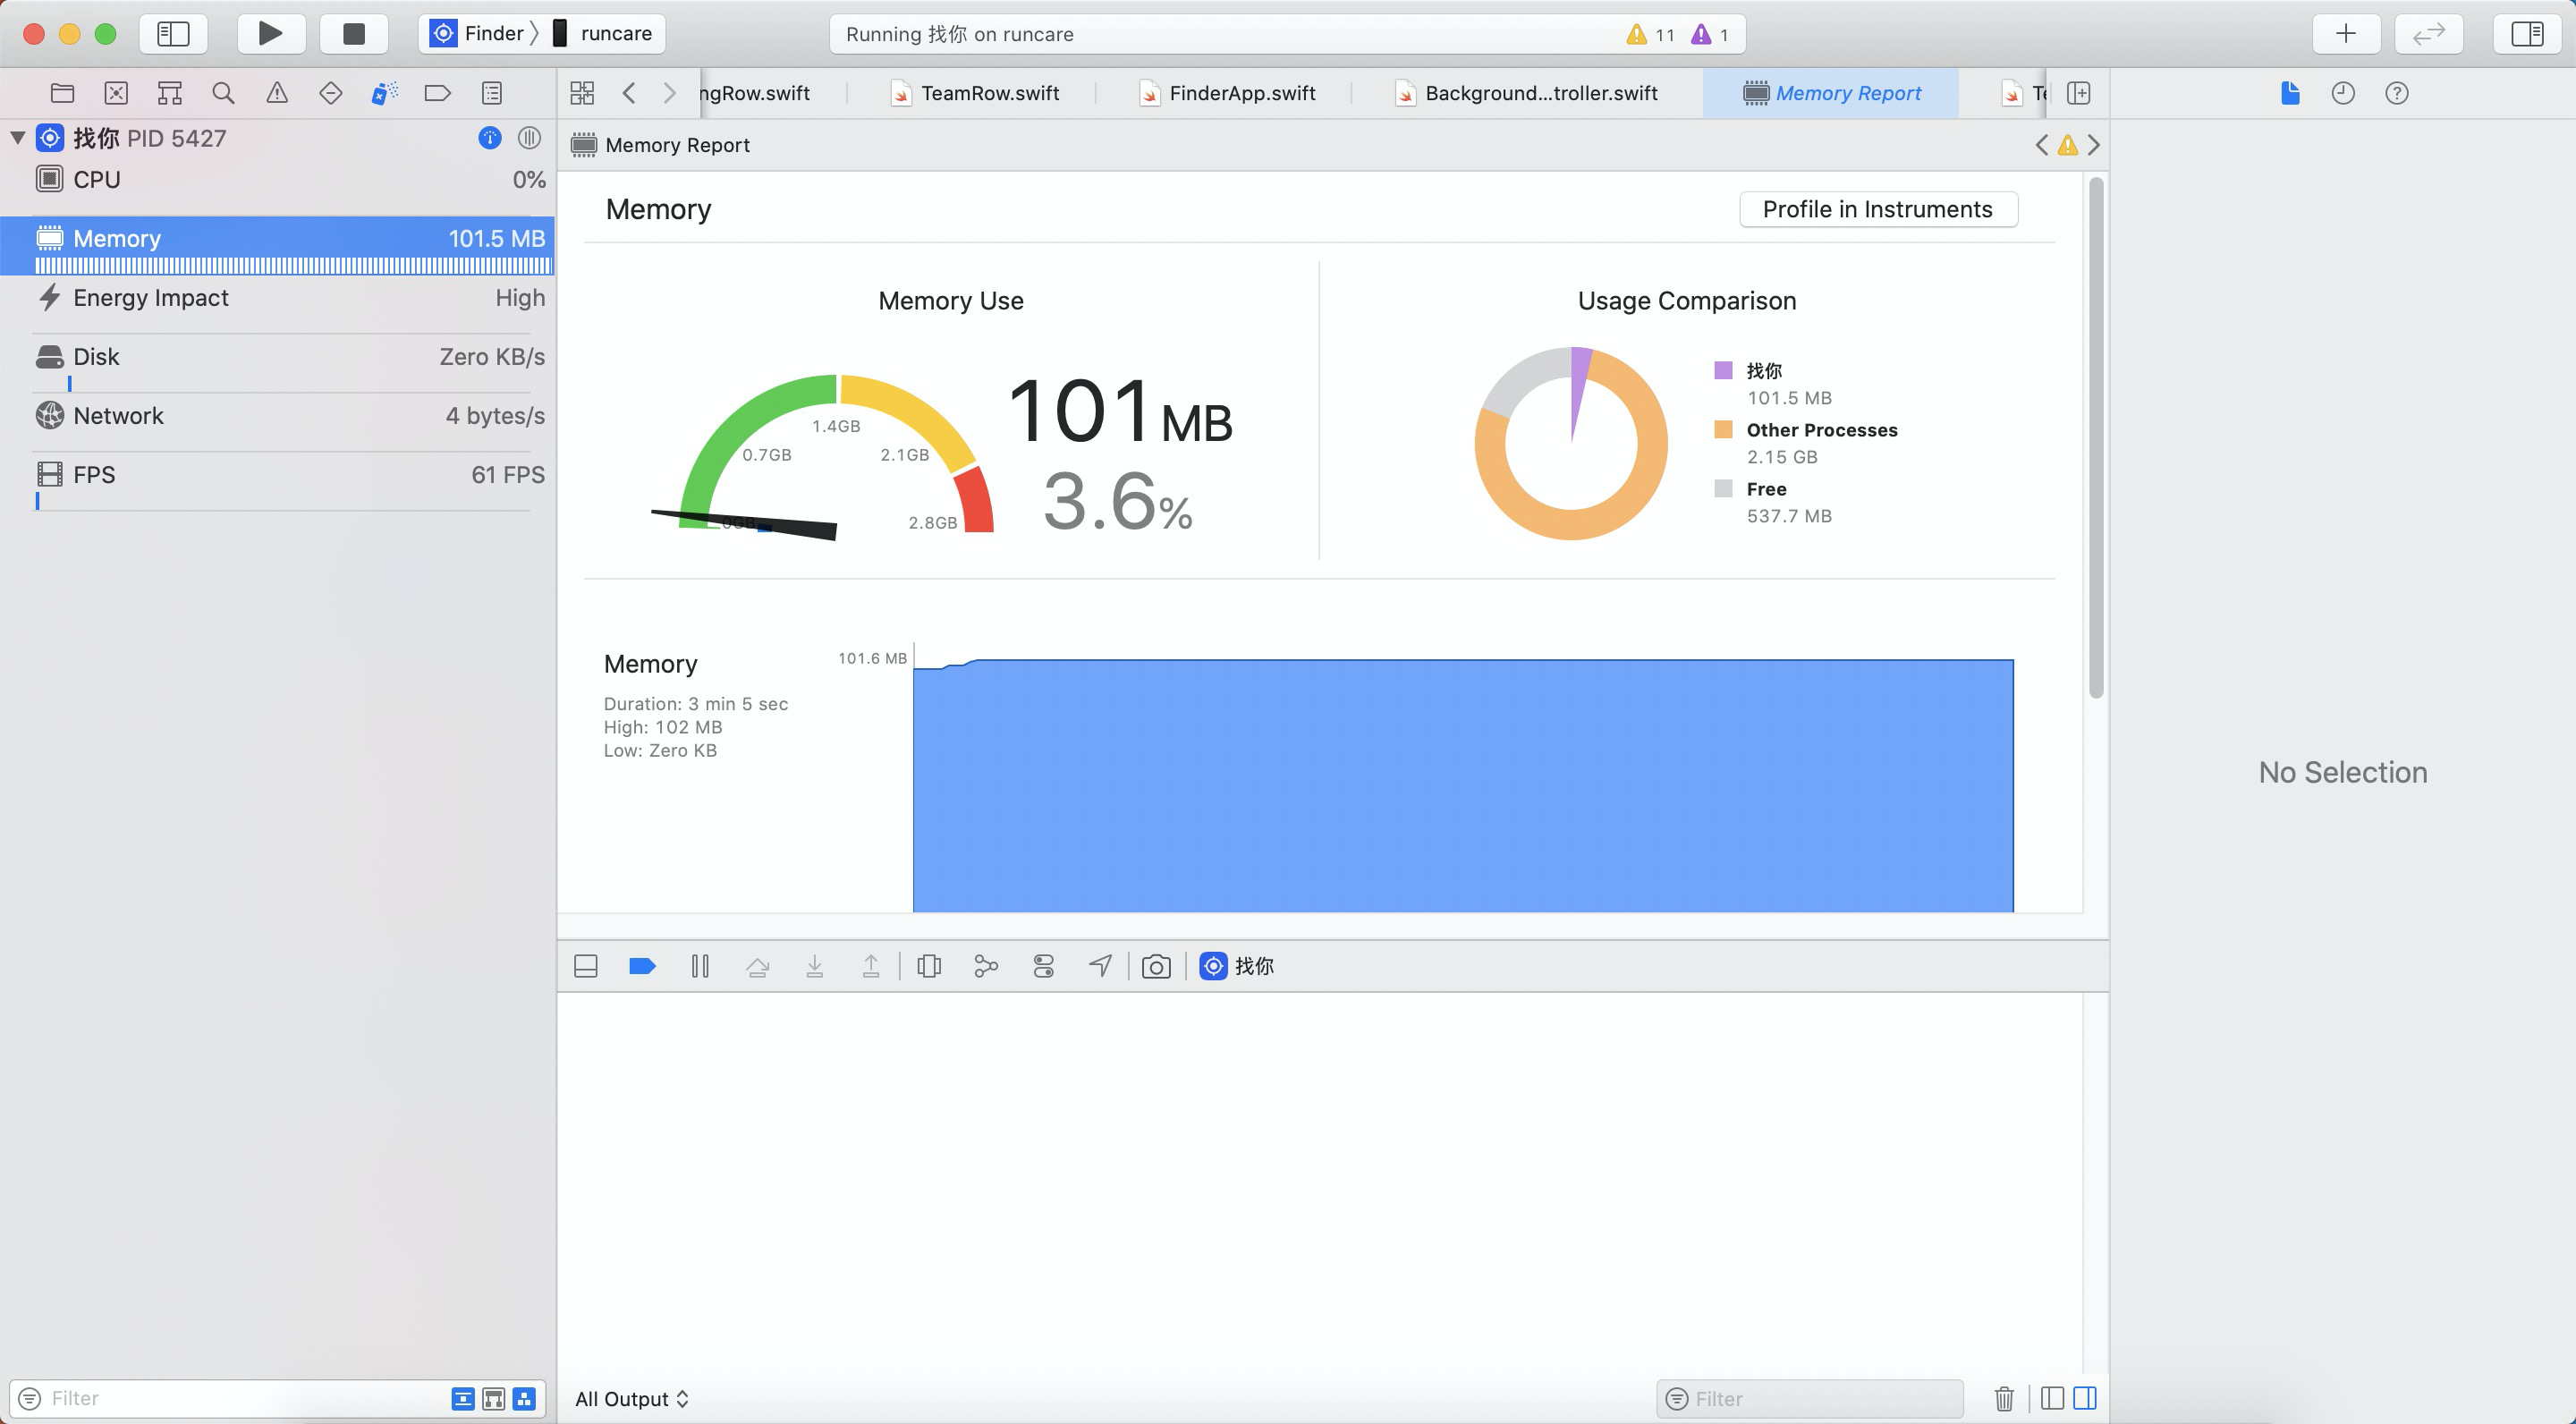
Task: Click the Debug View Hierarchy icon
Action: tap(929, 966)
